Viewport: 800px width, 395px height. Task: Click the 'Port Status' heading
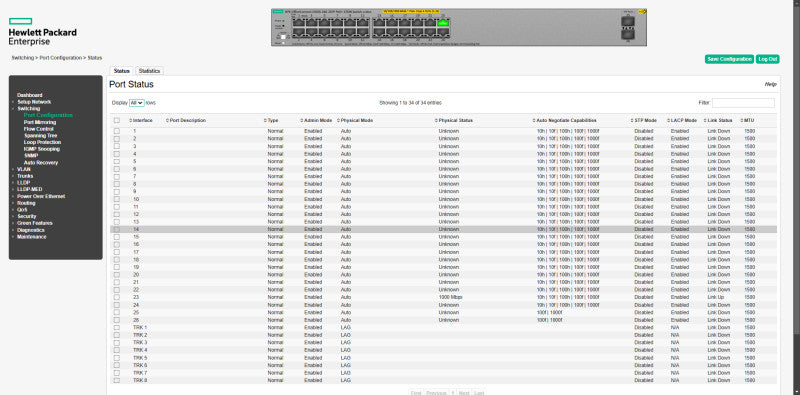tap(131, 84)
